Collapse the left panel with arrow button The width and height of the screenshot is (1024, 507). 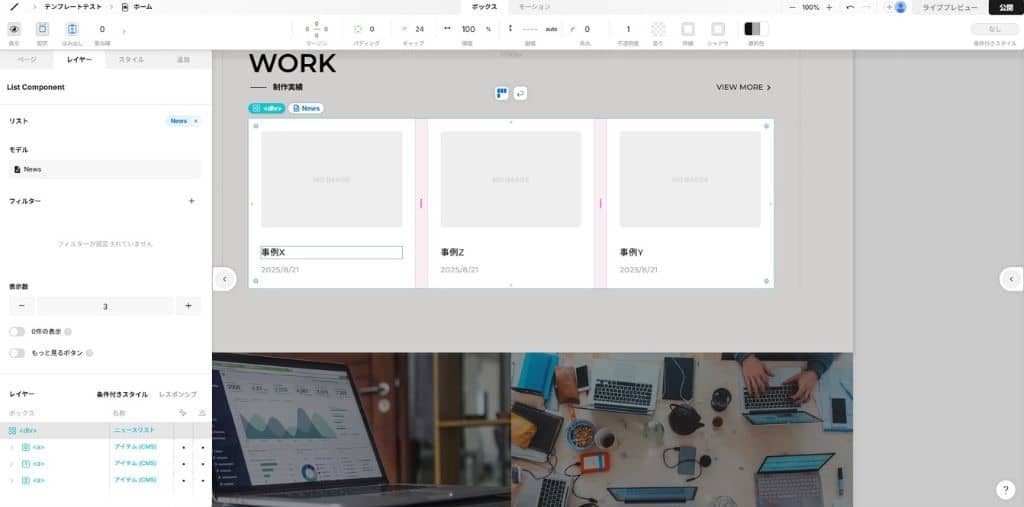[225, 279]
